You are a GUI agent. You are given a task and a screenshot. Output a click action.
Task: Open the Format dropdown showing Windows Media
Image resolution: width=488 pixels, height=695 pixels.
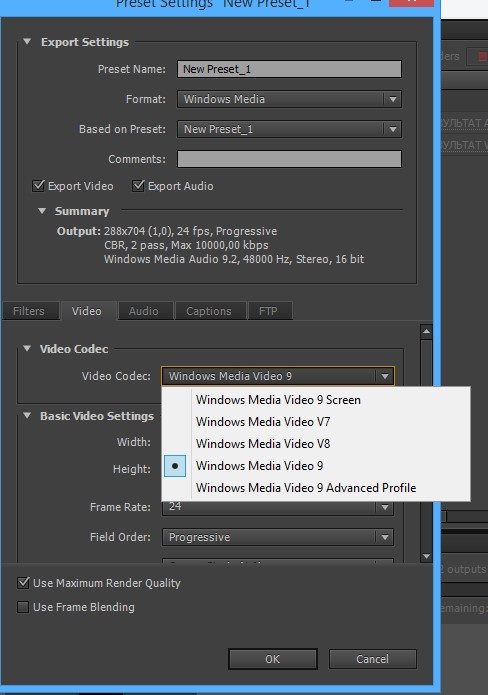289,99
